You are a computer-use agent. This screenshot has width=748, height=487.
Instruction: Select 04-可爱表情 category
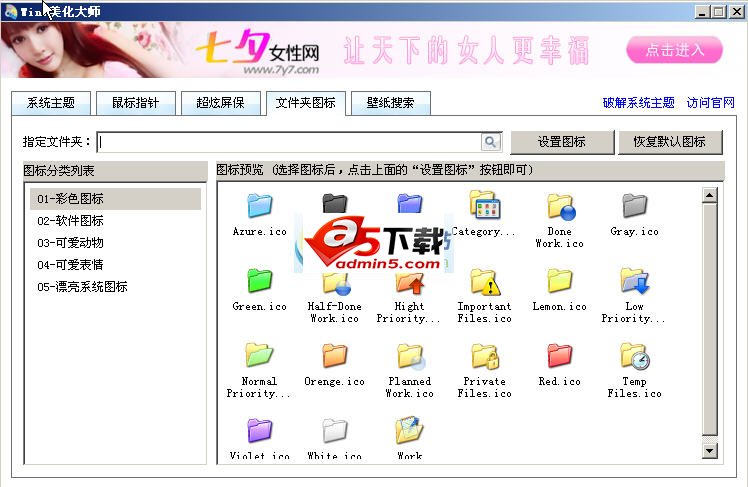pyautogui.click(x=115, y=265)
